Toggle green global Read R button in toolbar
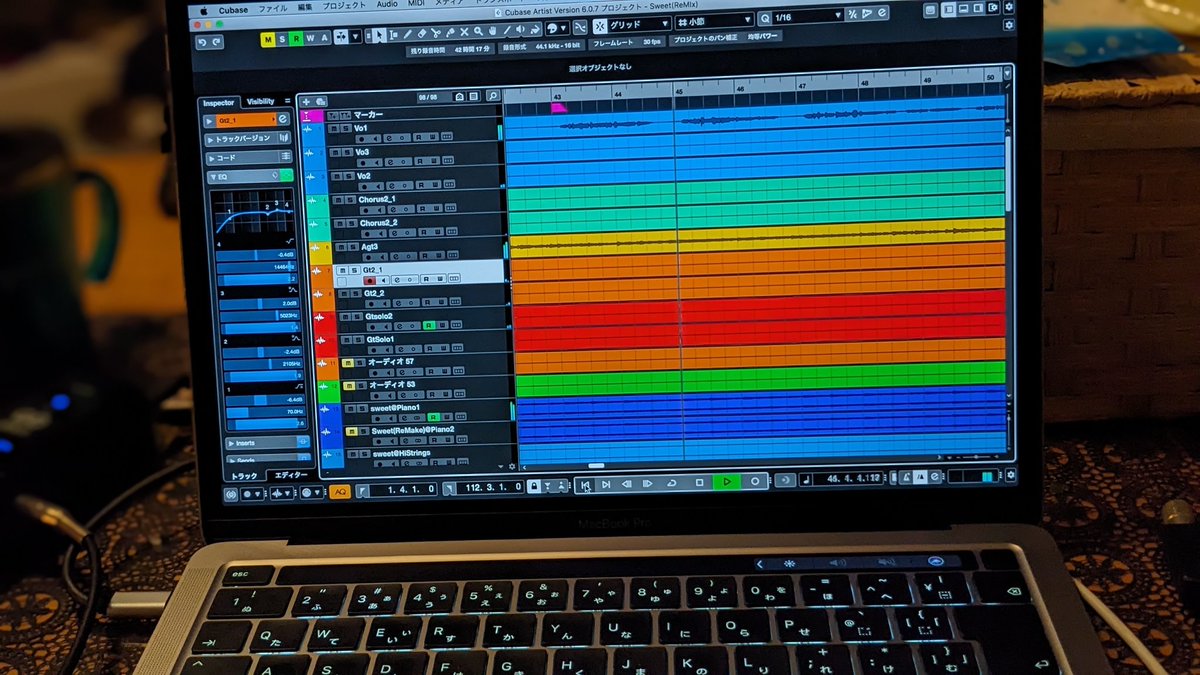This screenshot has width=1200, height=675. 296,39
